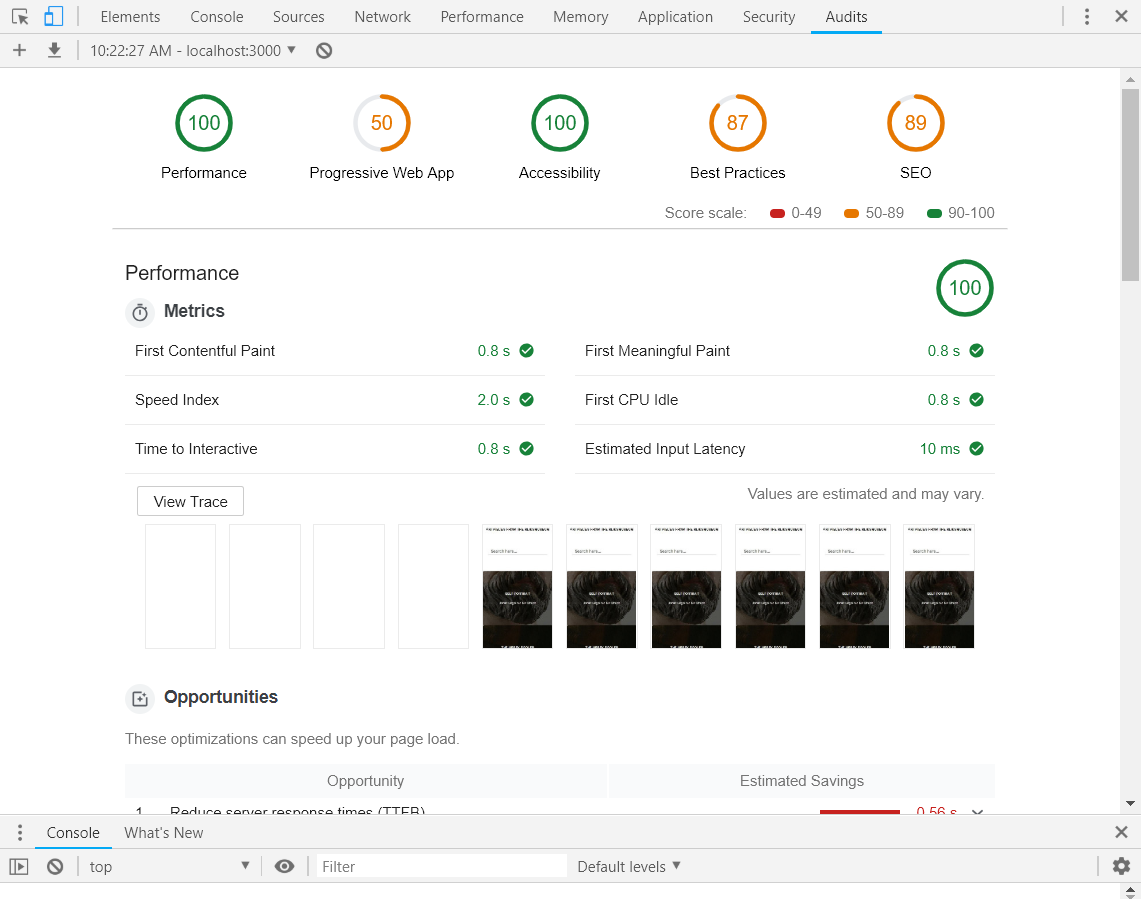The height and width of the screenshot is (899, 1141).
Task: Switch to the Console tab in top bar
Action: coord(217,17)
